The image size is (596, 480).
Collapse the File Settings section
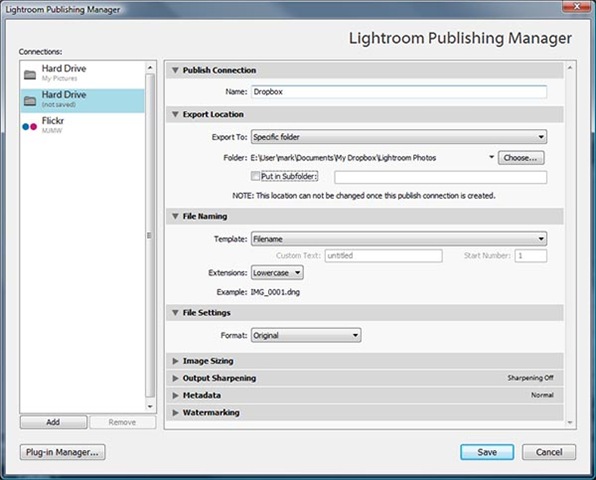click(x=175, y=313)
